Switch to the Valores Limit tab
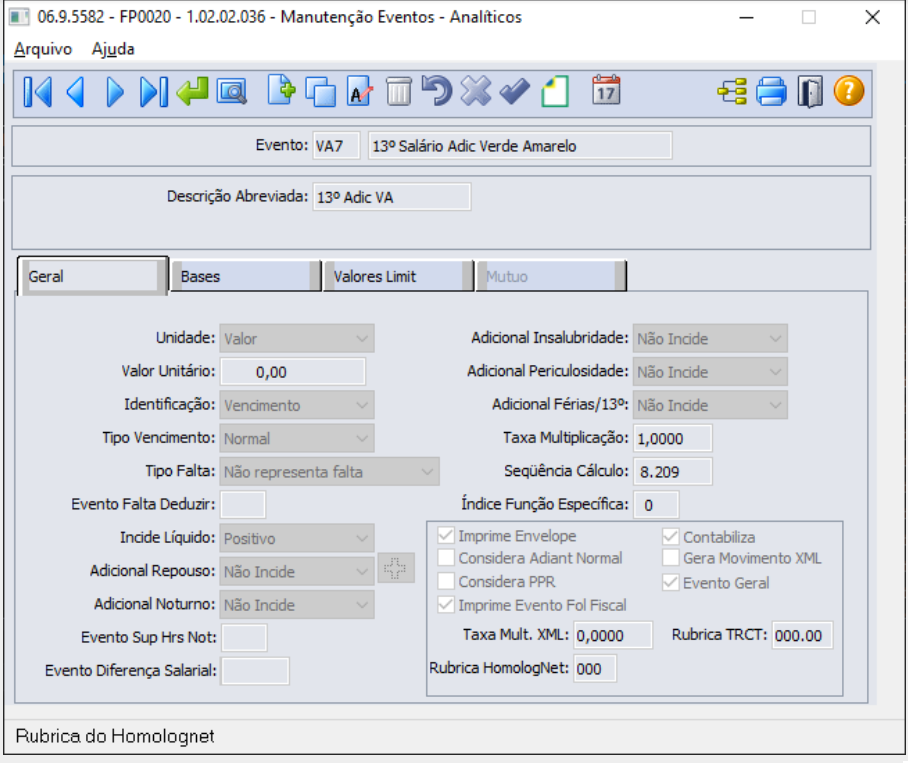The image size is (908, 763). tap(399, 276)
